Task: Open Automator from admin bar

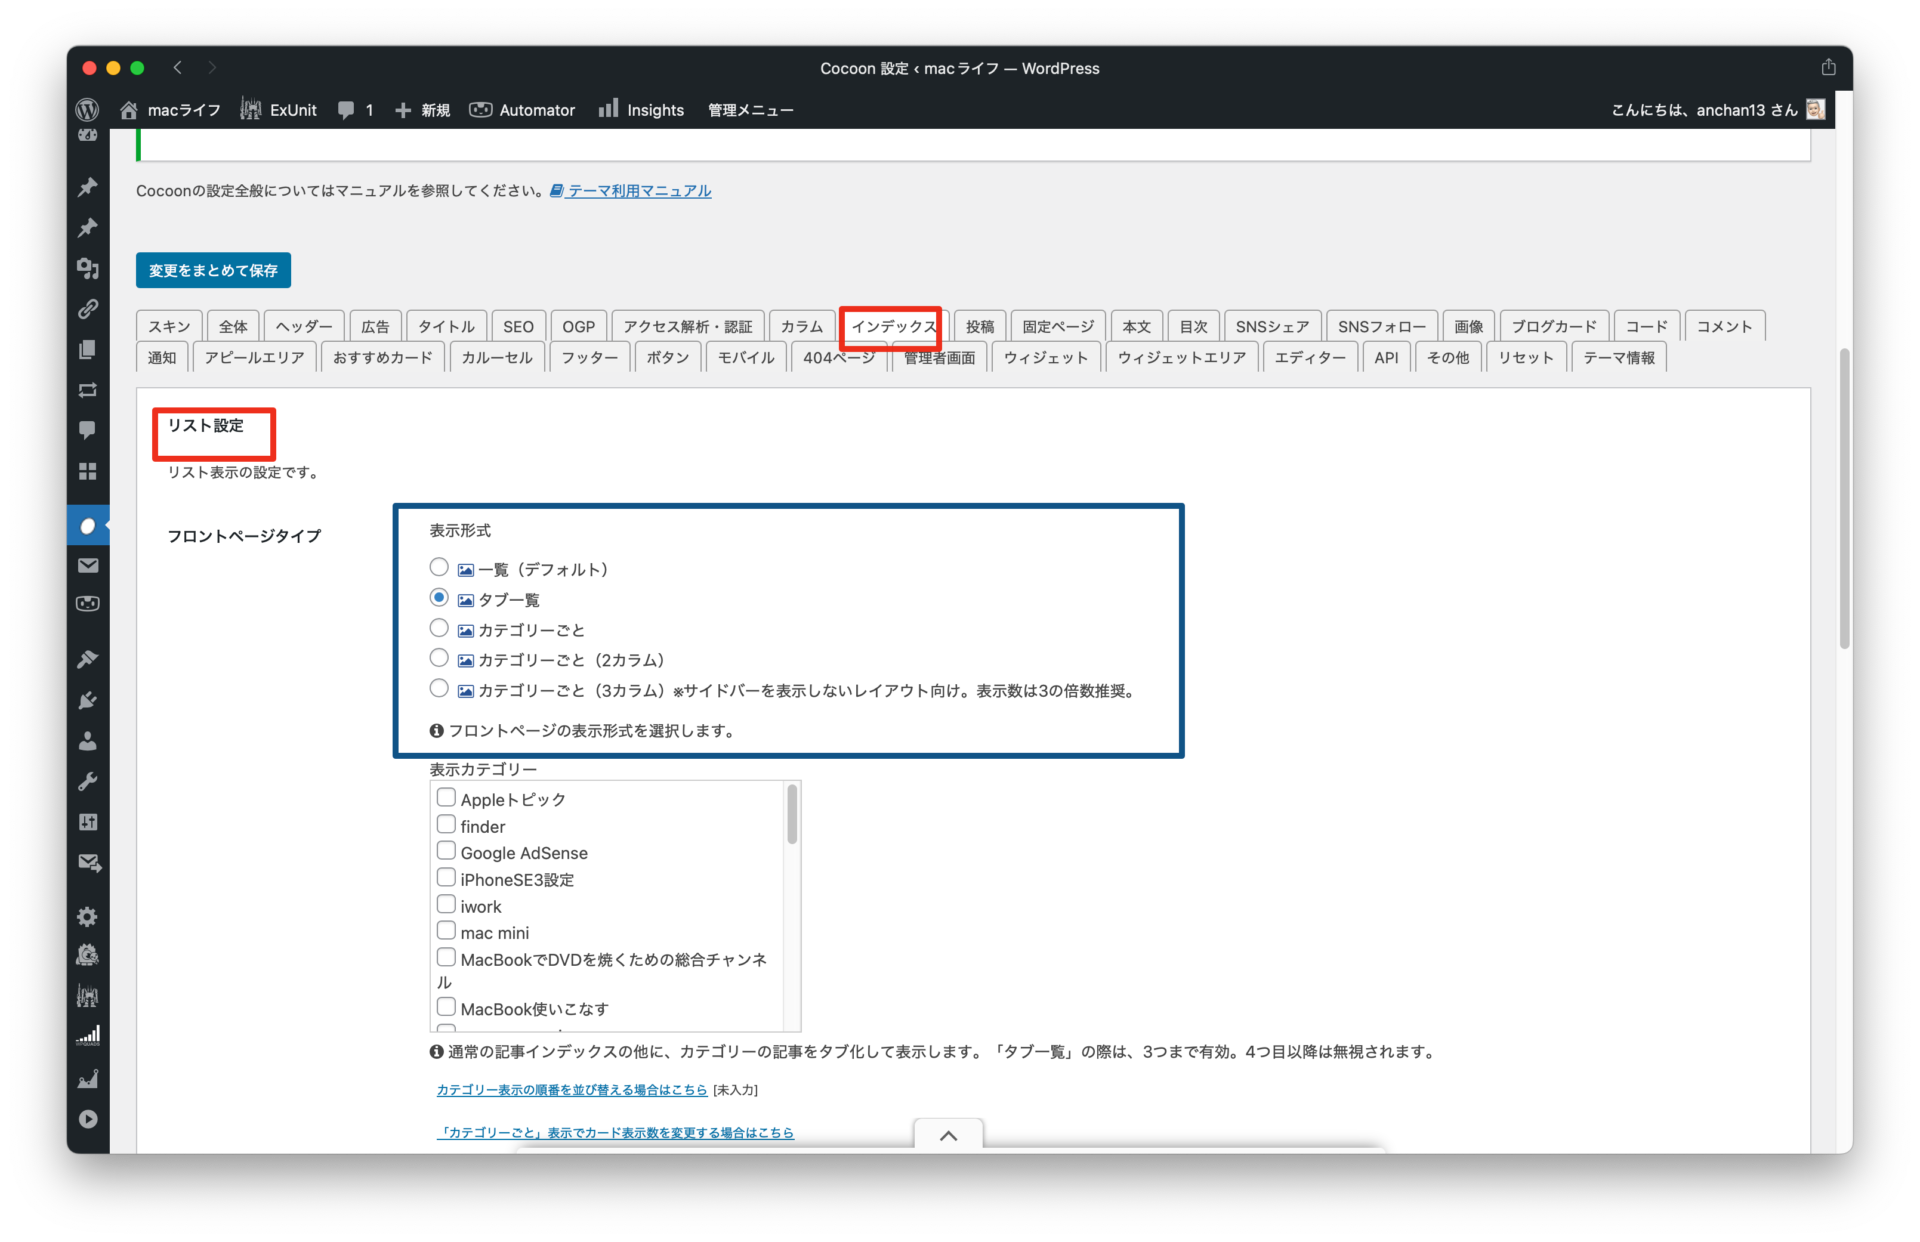Action: click(x=522, y=110)
